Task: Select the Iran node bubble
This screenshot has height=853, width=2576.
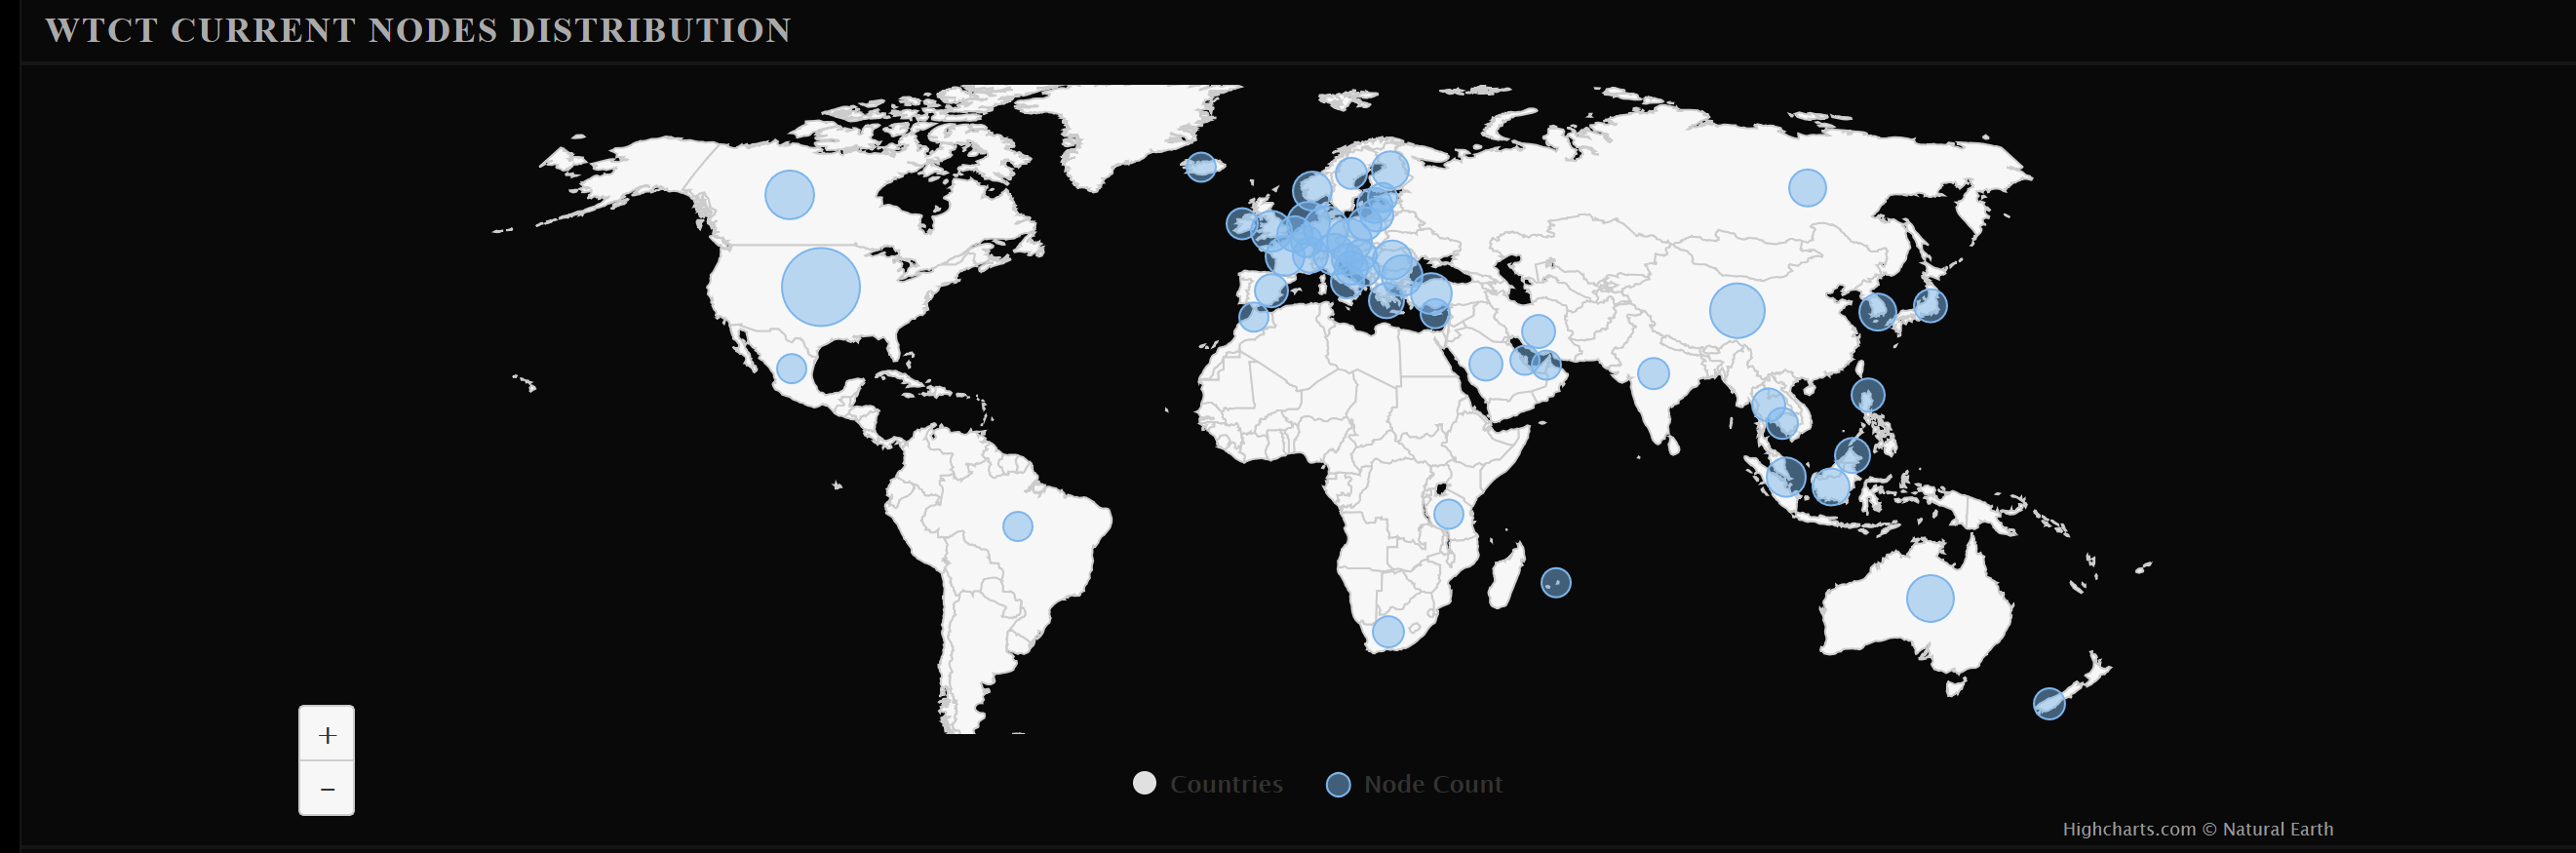Action: point(1538,330)
